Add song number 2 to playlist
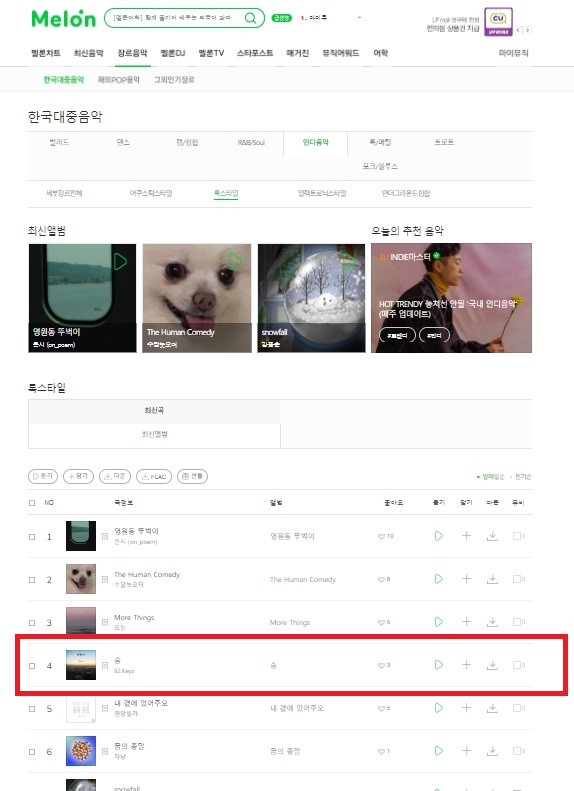Viewport: 574px width, 791px height. pos(467,579)
